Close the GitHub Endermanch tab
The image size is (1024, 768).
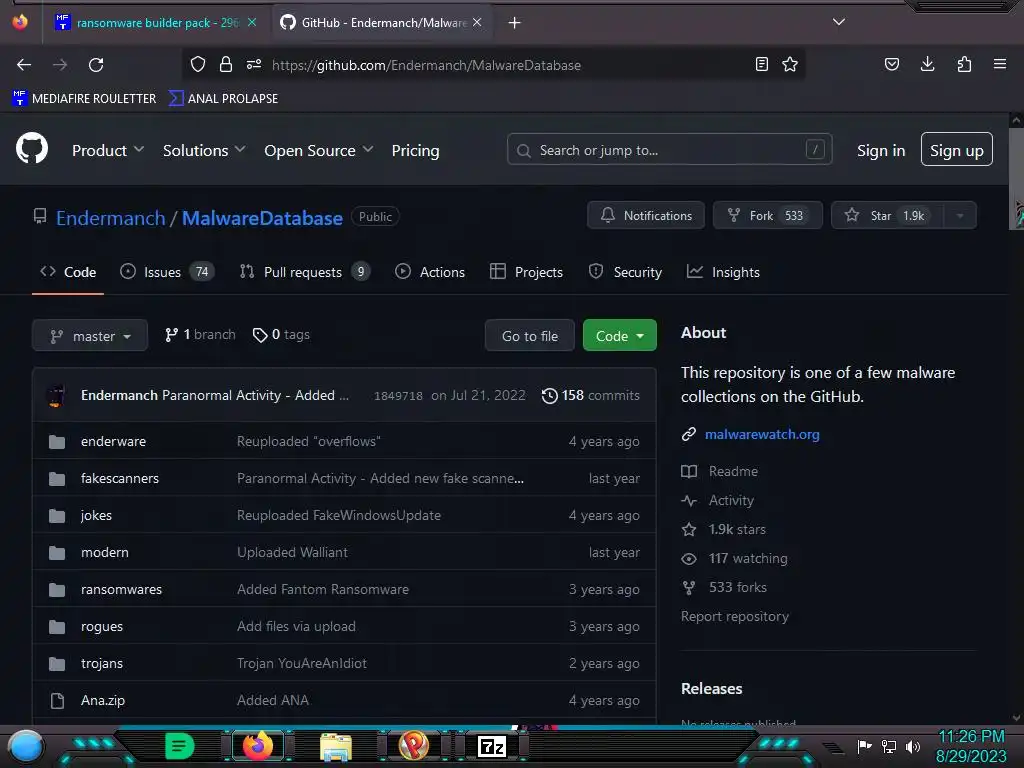(x=477, y=23)
